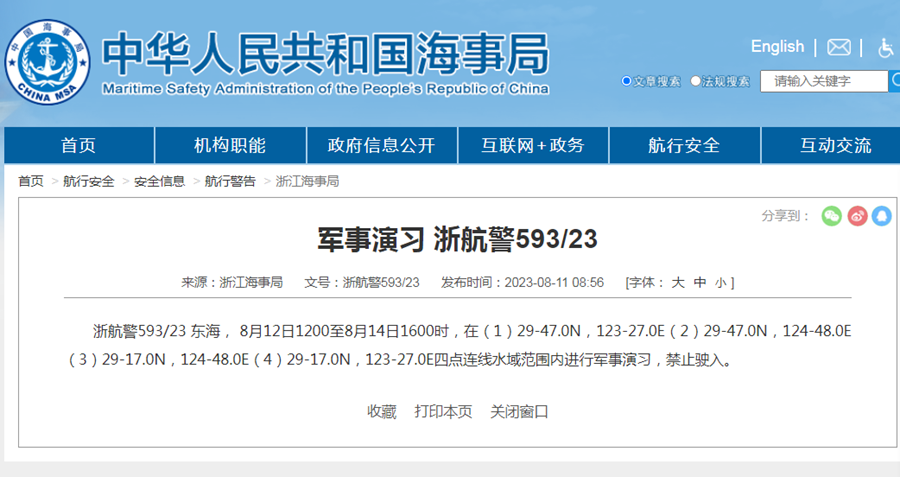Click 浙江海事局 breadcrumb link

pyautogui.click(x=307, y=181)
